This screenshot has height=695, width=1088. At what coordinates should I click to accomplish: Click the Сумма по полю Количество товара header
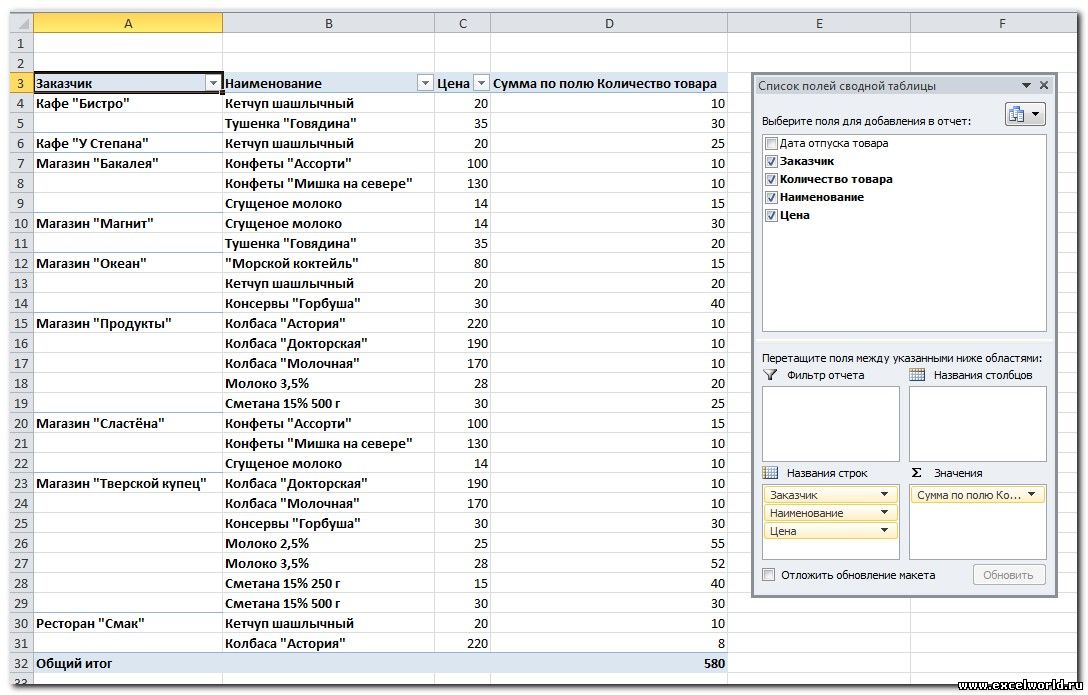[609, 83]
